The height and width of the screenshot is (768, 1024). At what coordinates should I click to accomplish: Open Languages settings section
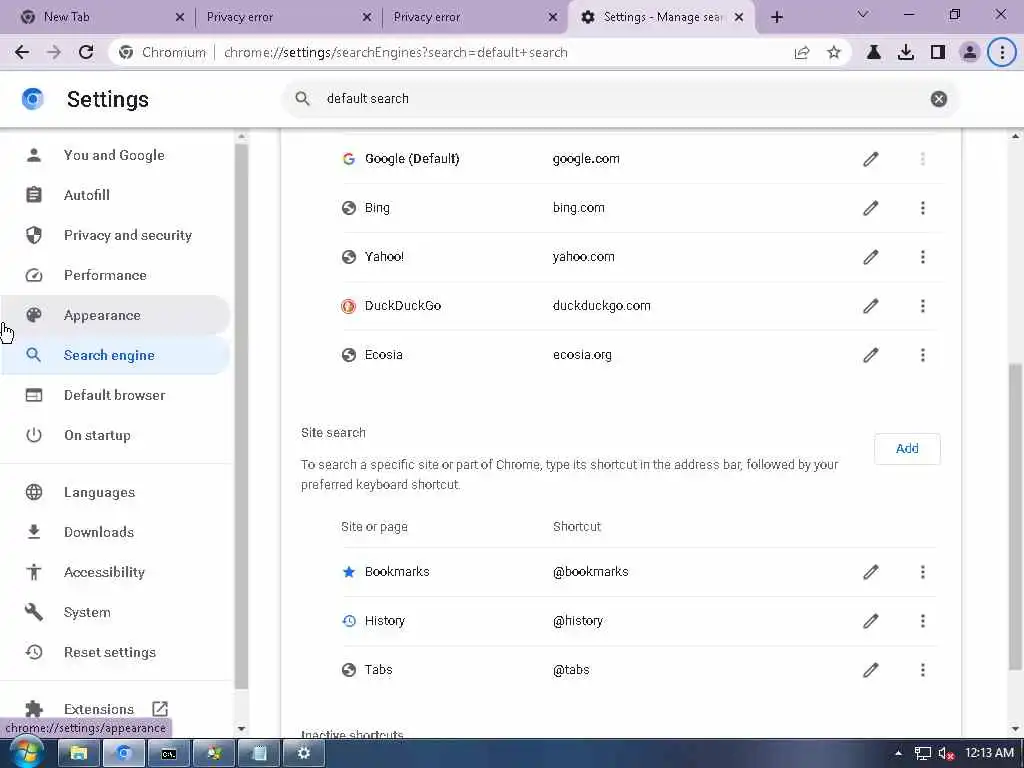point(114,492)
